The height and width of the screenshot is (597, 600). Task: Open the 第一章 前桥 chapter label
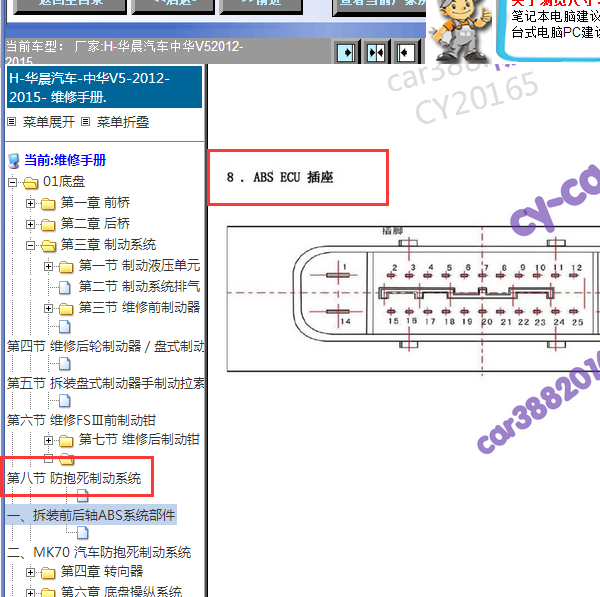[x=95, y=202]
